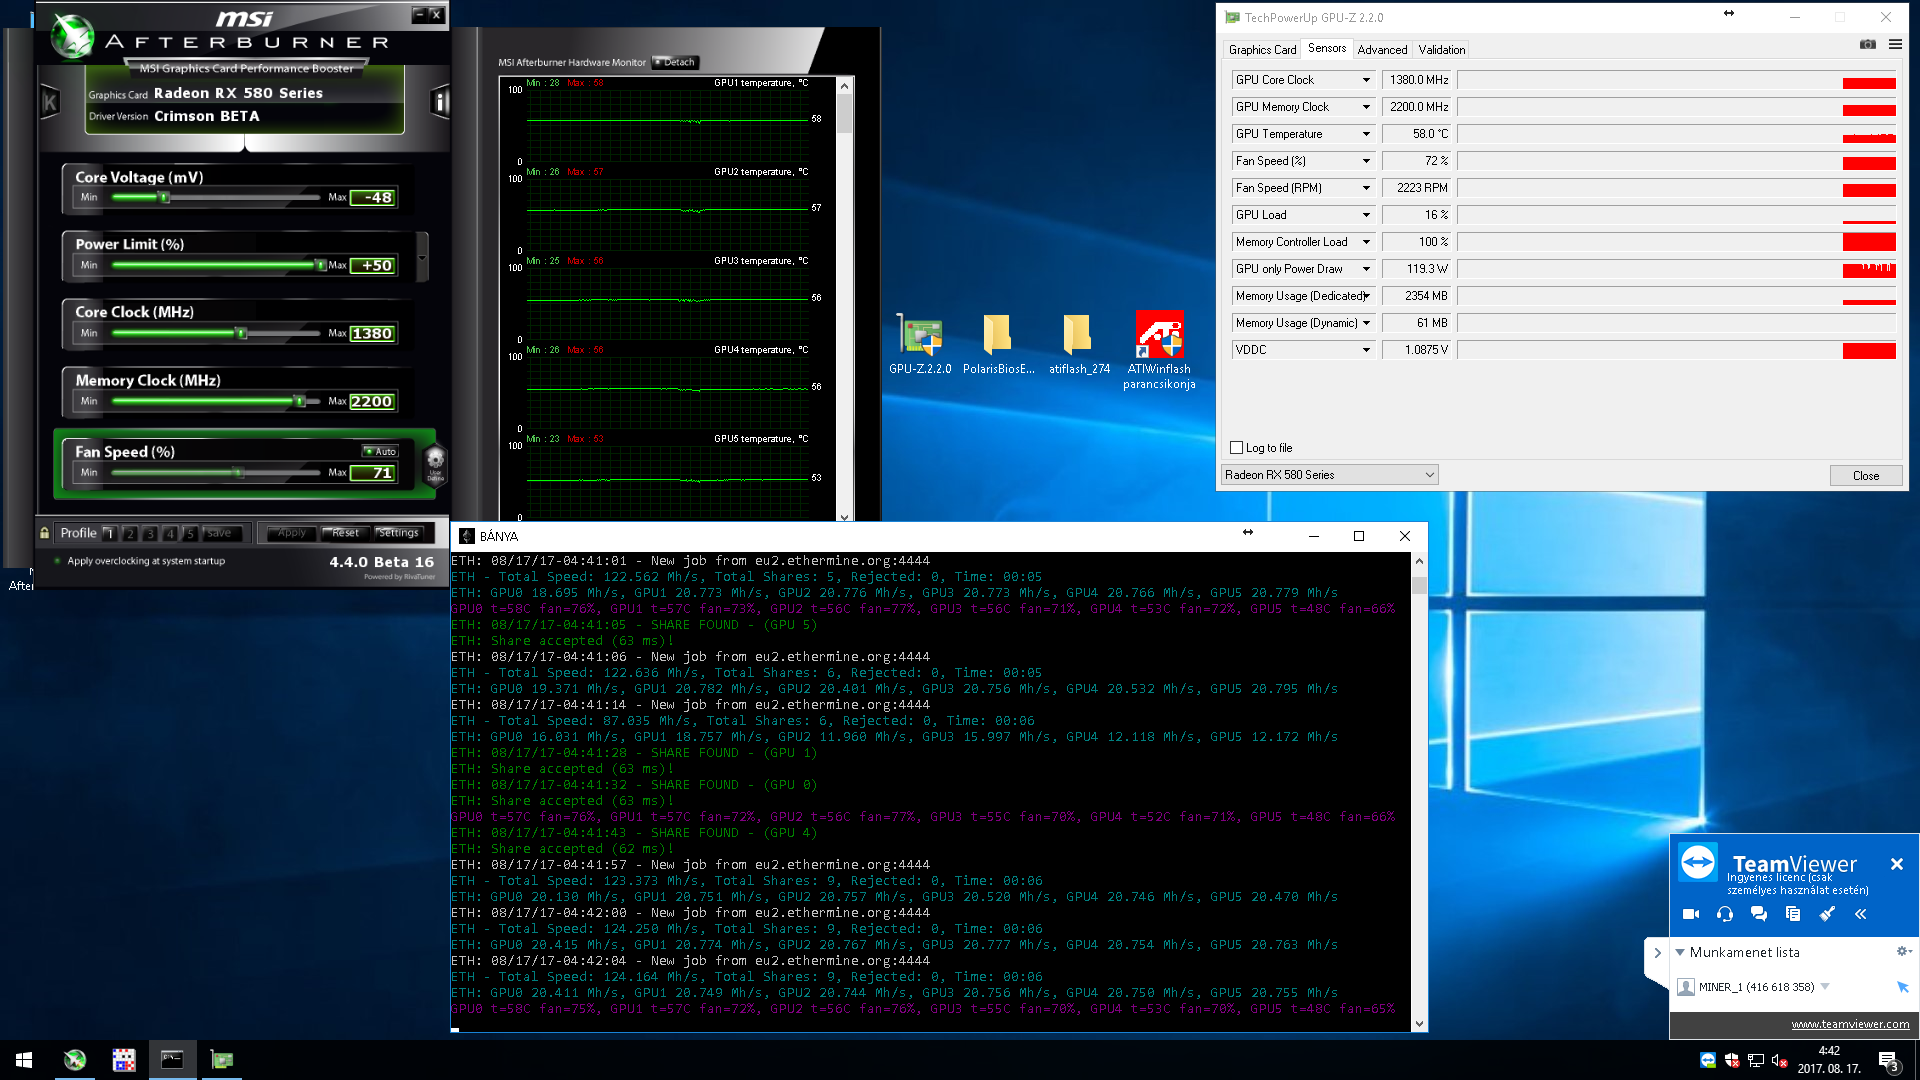
Task: Click the GPU-Z screenshot camera icon
Action: click(x=1867, y=44)
